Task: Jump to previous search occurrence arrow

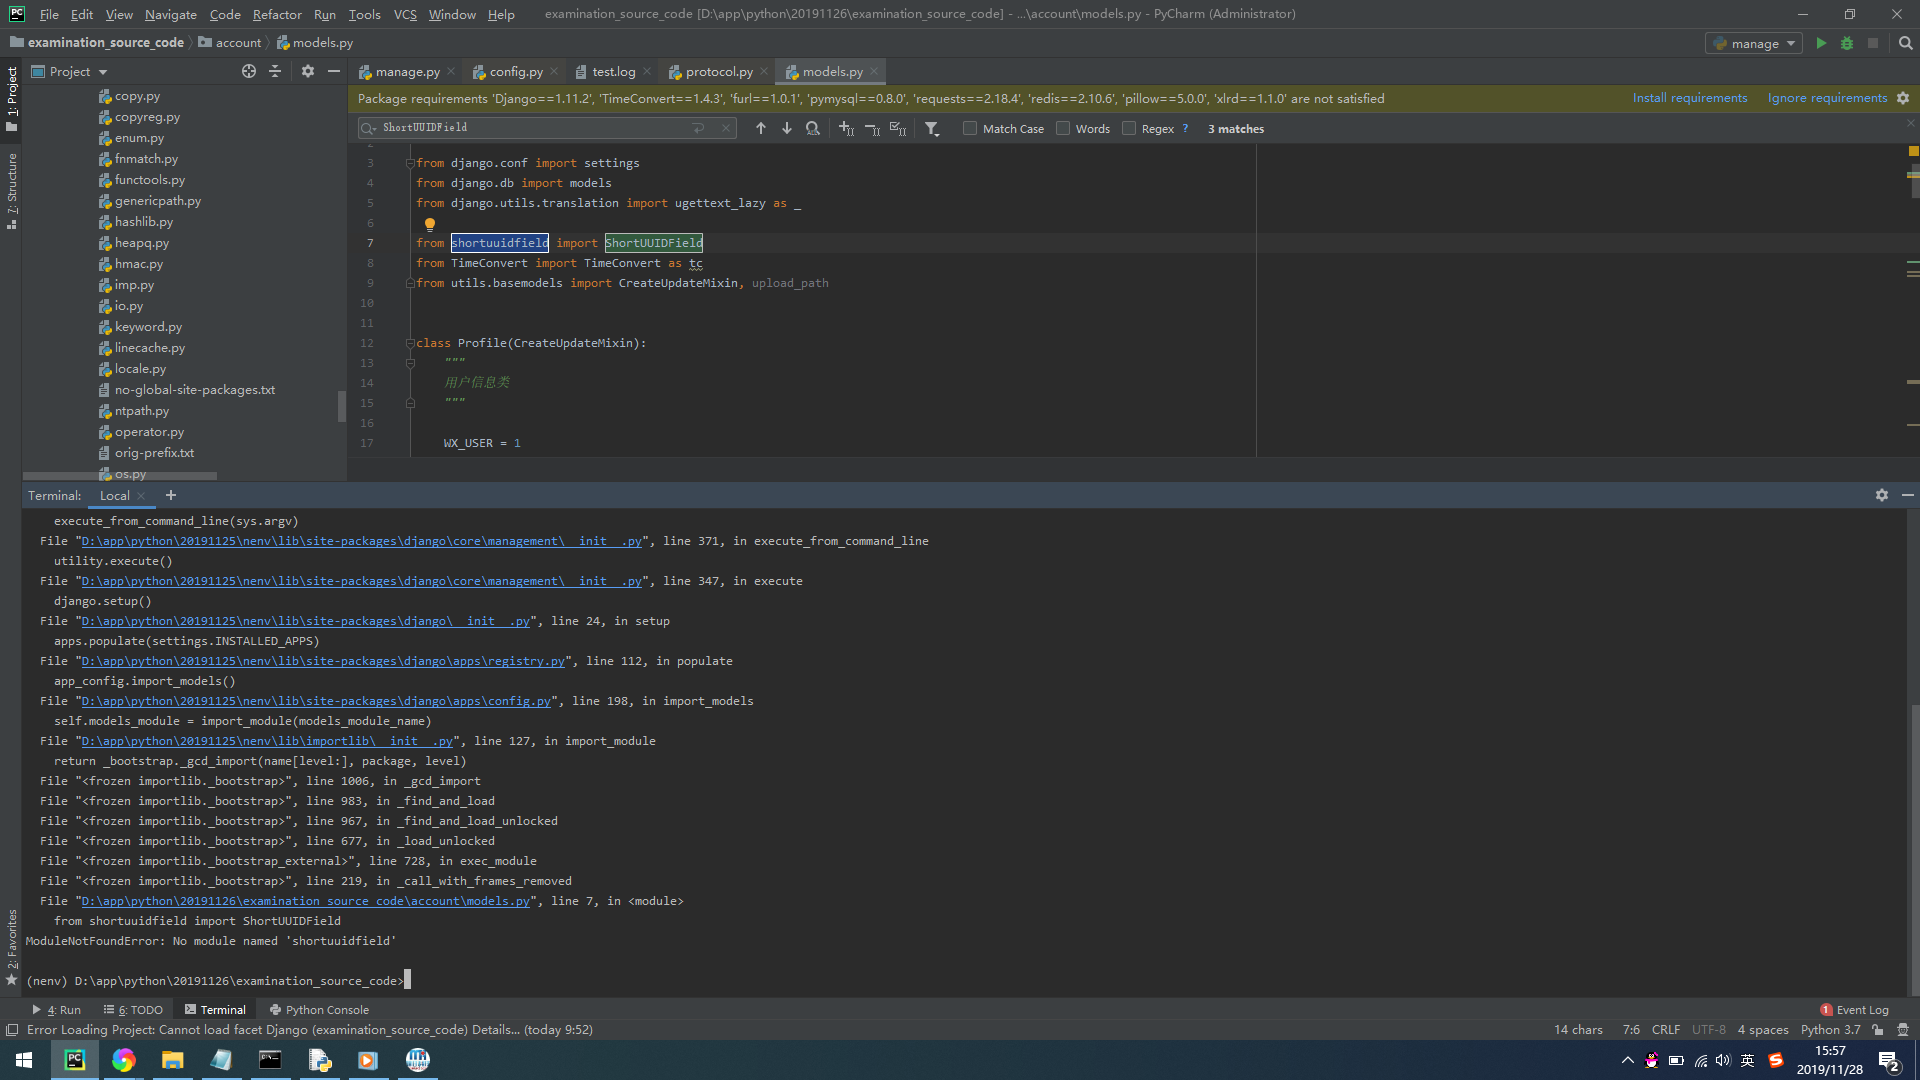Action: [x=760, y=128]
